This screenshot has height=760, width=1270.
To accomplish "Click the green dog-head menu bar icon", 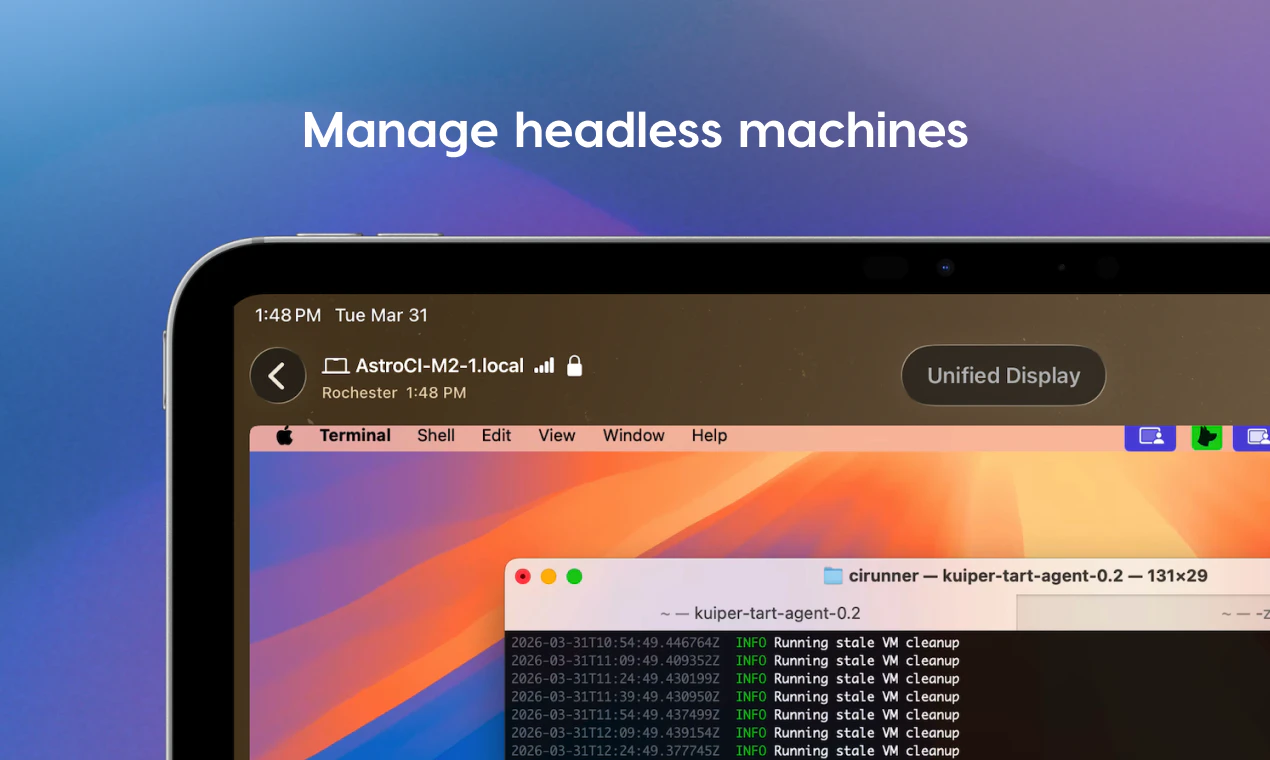I will click(x=1206, y=437).
